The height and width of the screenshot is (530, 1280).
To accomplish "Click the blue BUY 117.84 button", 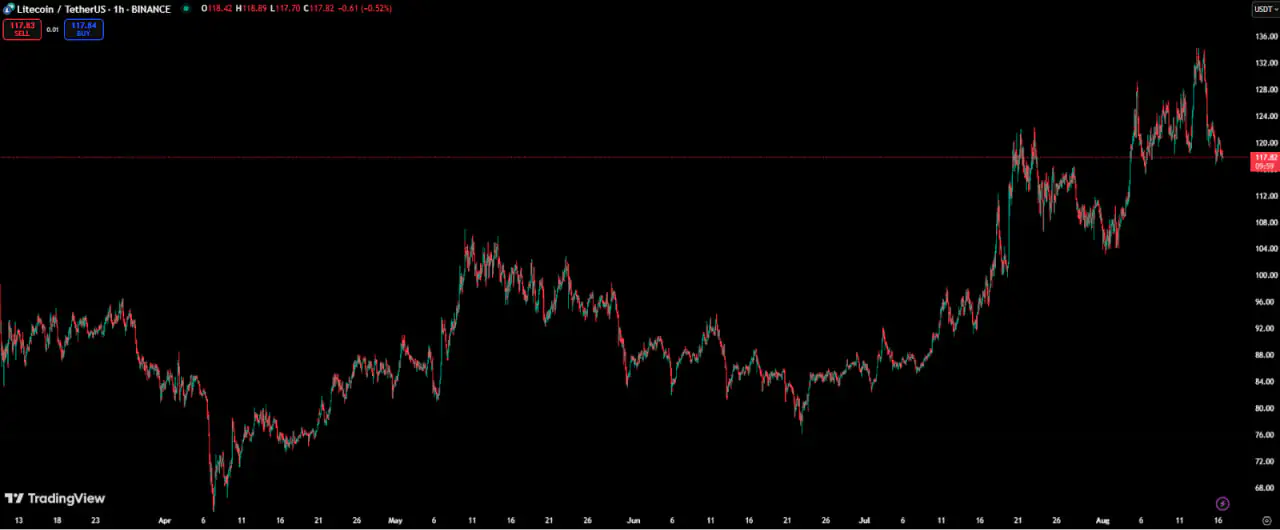I will point(84,29).
